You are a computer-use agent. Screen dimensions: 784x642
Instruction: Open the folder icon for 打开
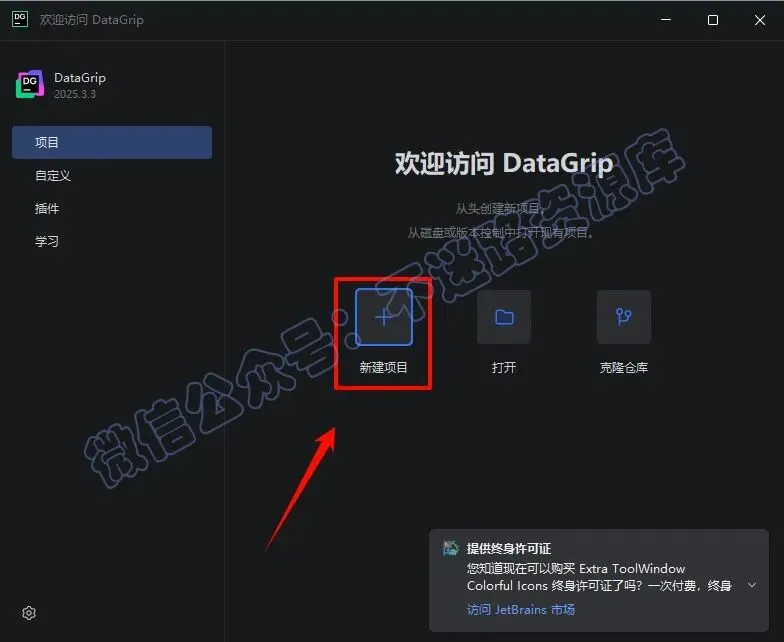coord(504,317)
